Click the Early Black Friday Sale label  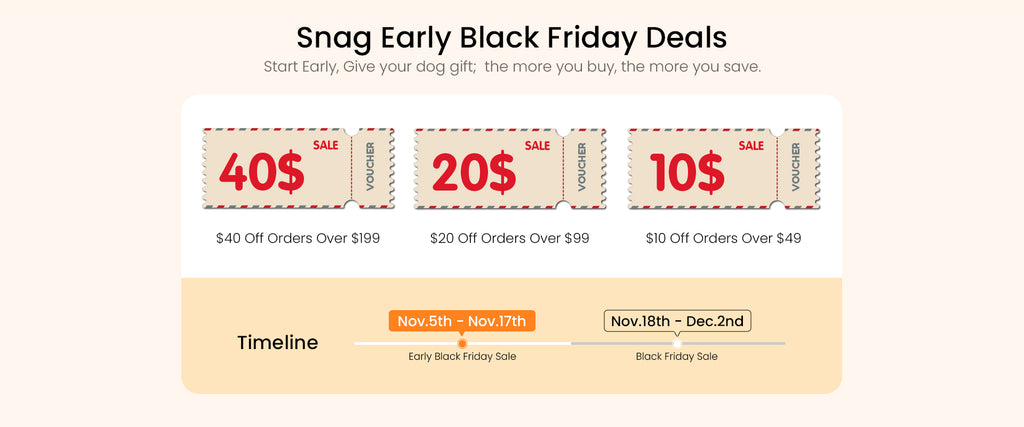pos(462,356)
